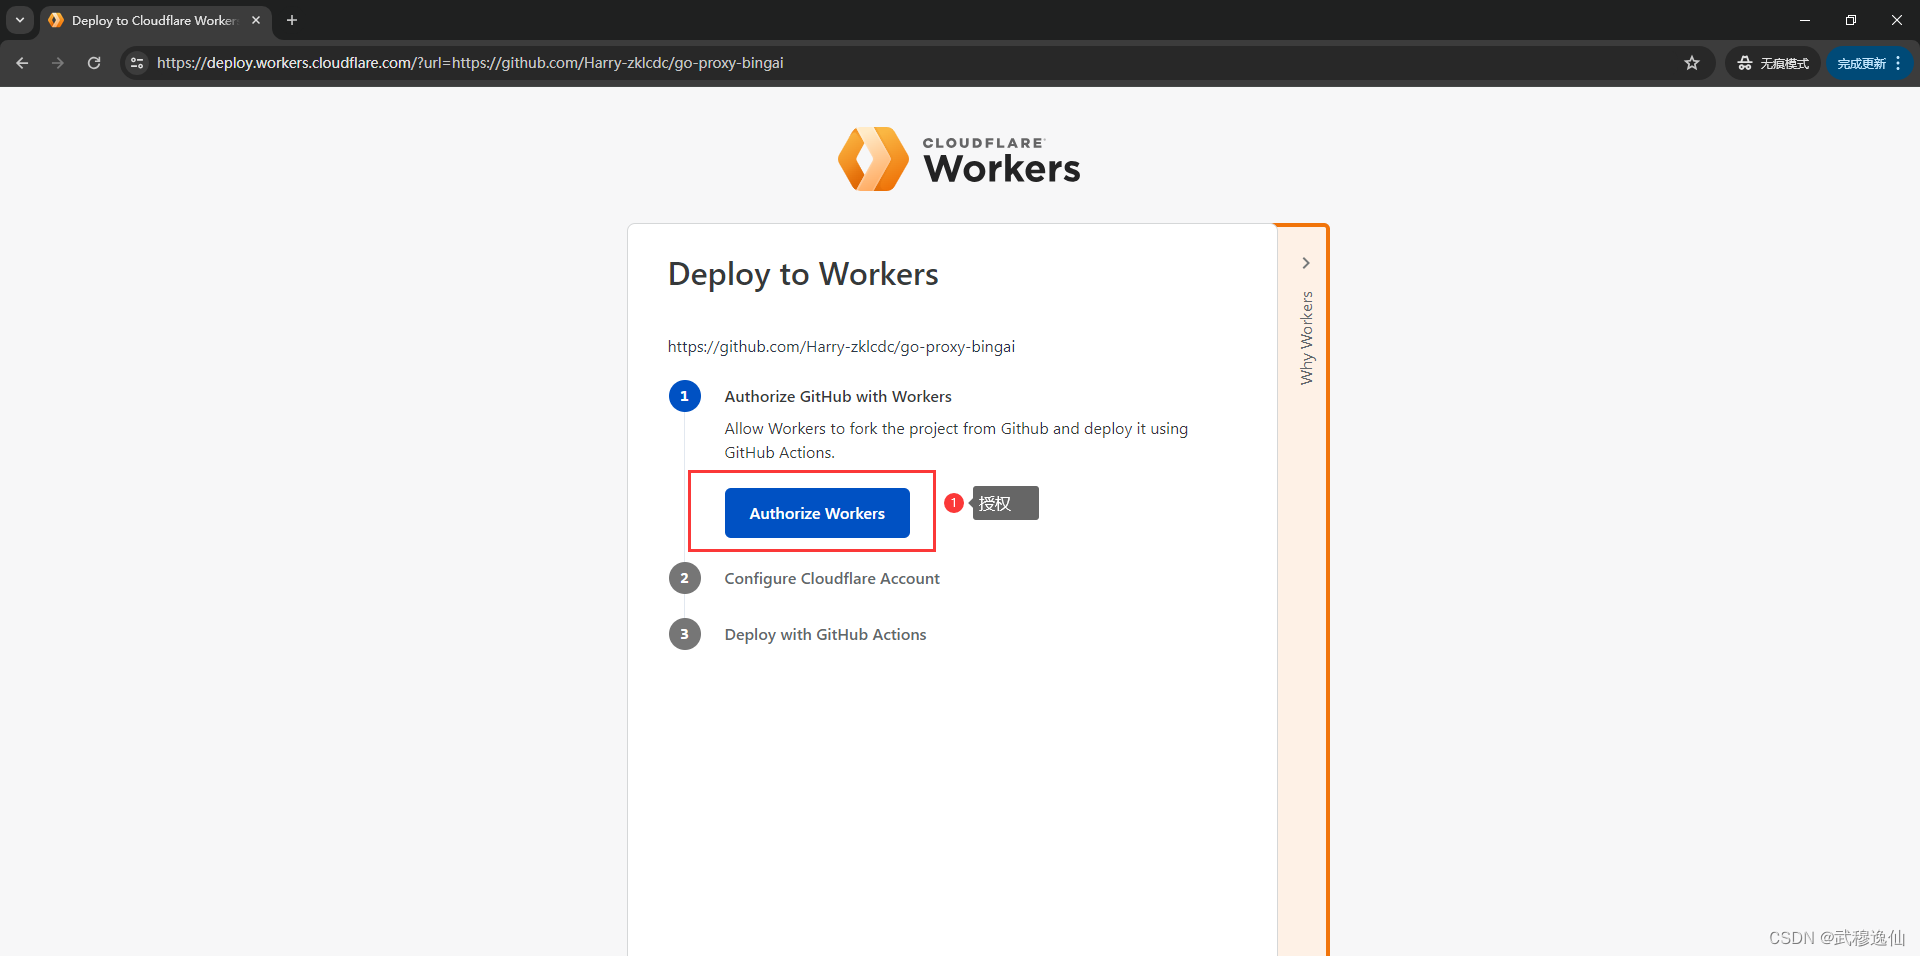Screen dimensions: 1920x956
Task: Click the 完成更新 update button
Action: [x=1862, y=62]
